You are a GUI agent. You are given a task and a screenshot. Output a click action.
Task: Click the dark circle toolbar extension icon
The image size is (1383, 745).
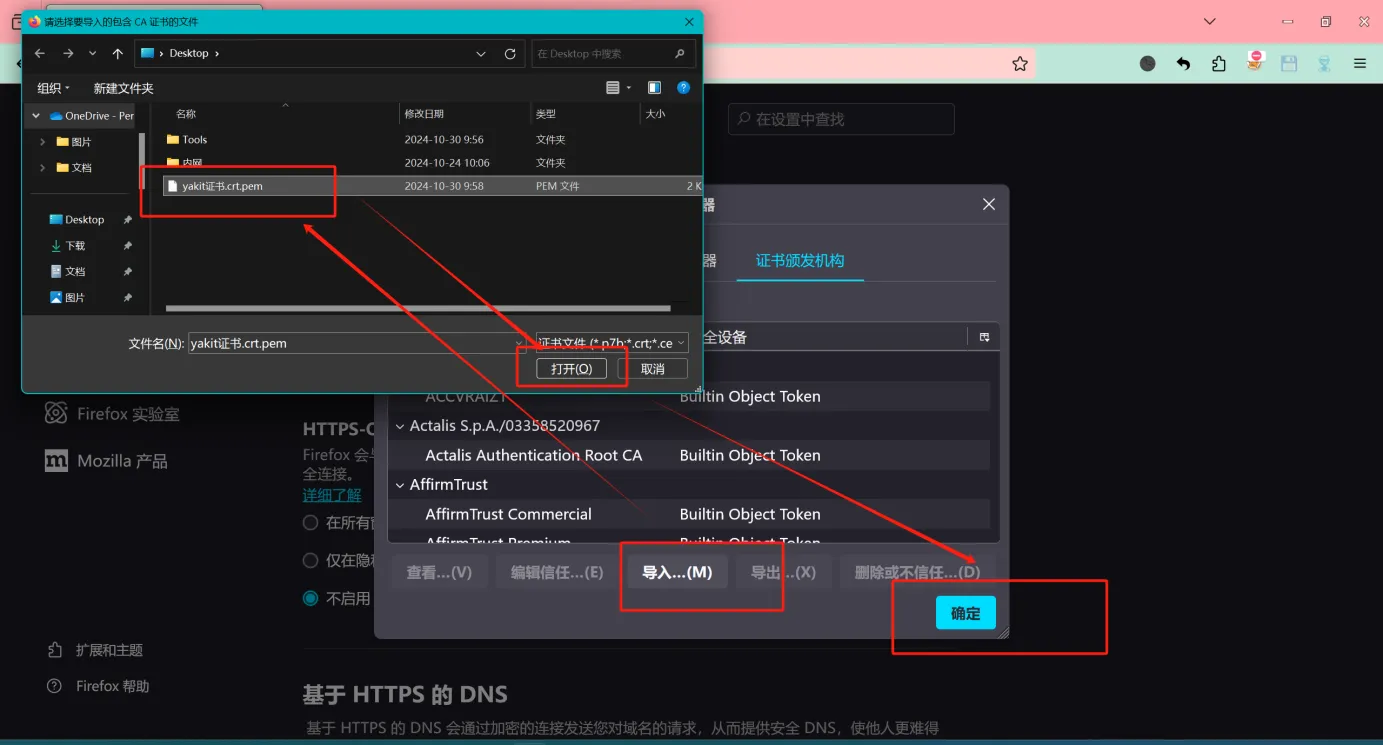click(x=1148, y=63)
